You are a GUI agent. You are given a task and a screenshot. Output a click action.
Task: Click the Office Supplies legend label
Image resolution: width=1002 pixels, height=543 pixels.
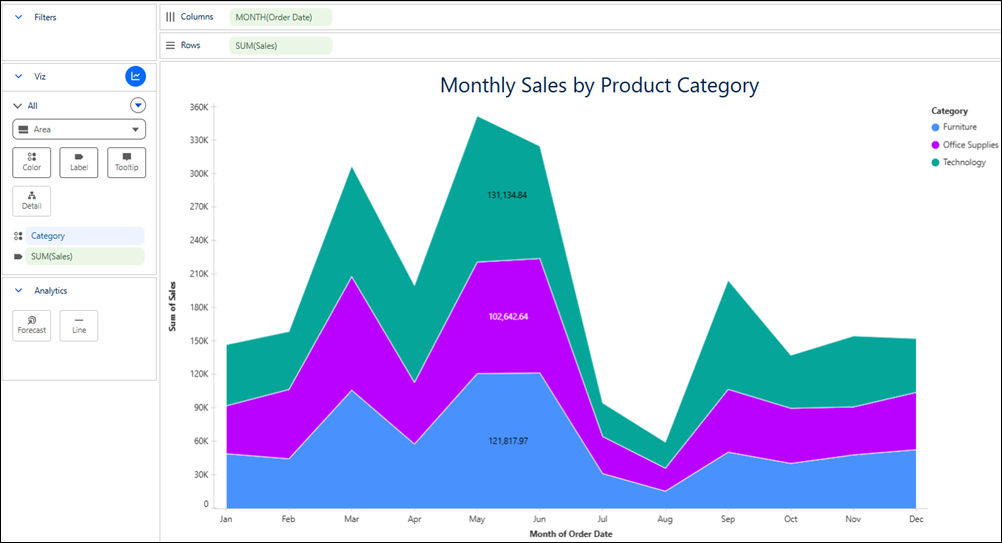click(970, 145)
